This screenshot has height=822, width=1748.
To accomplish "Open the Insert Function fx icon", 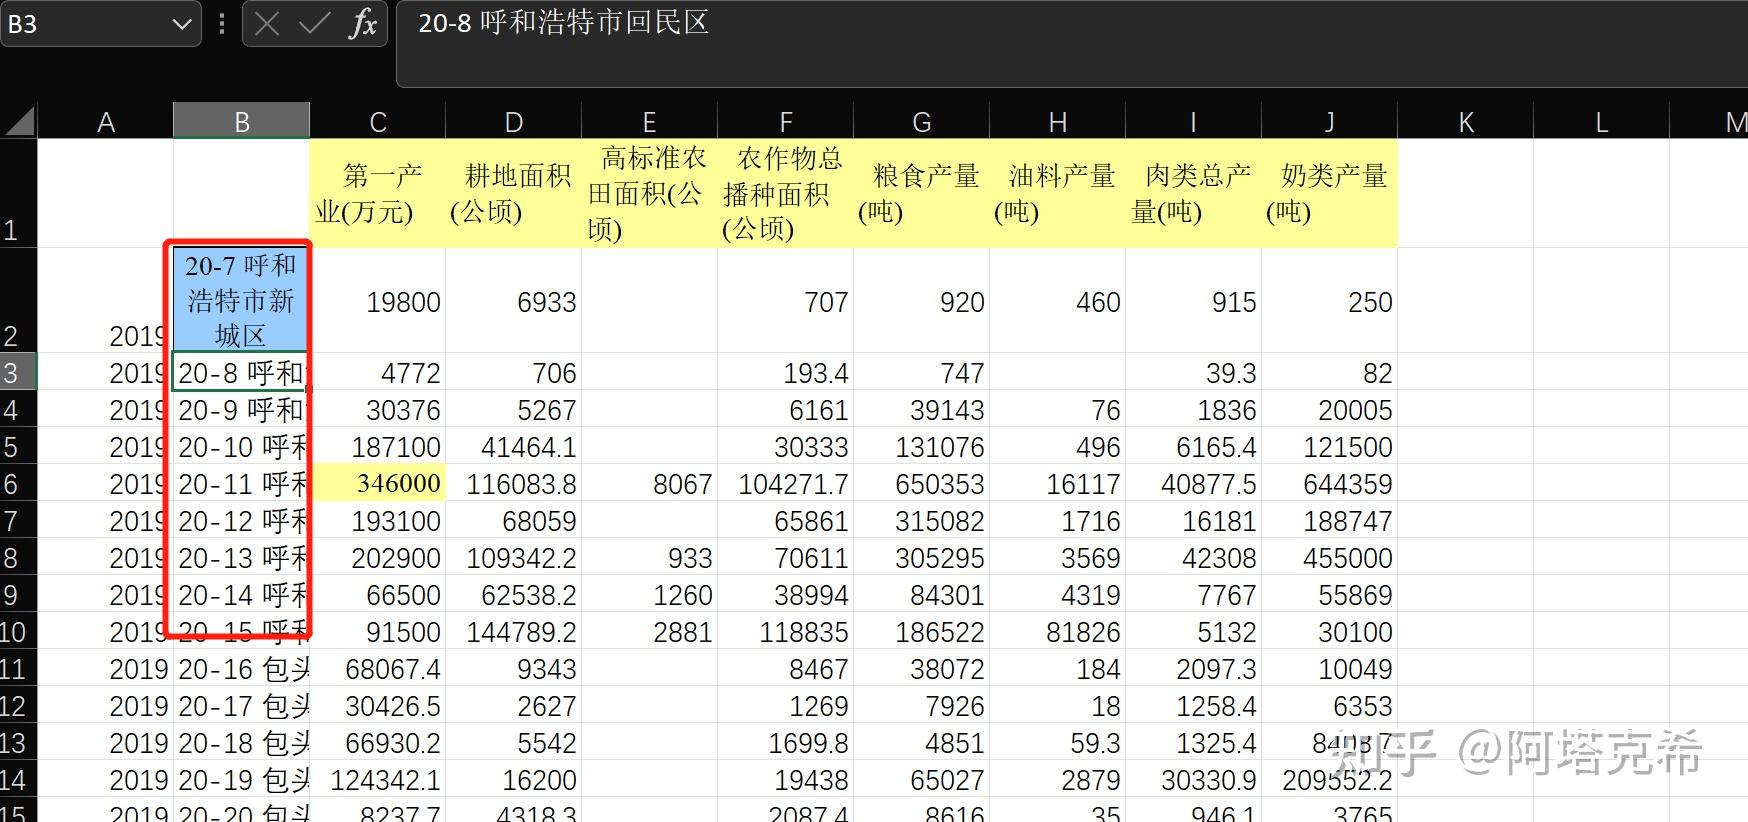I will pyautogui.click(x=363, y=24).
